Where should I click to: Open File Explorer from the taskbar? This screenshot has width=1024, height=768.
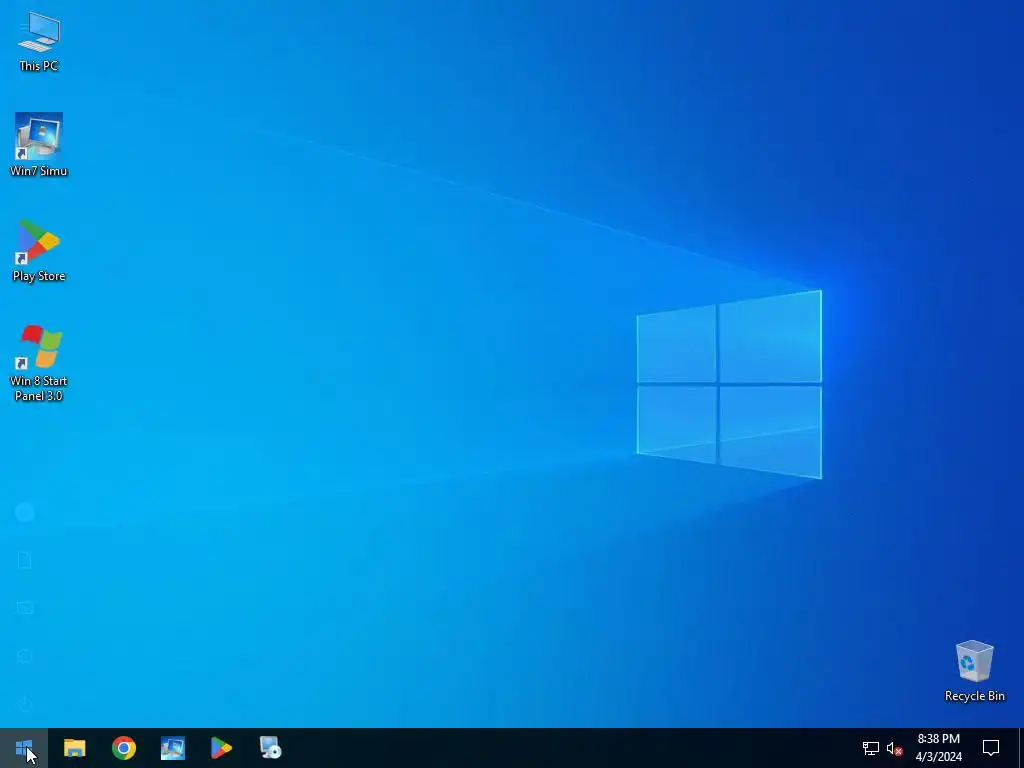pyautogui.click(x=74, y=748)
